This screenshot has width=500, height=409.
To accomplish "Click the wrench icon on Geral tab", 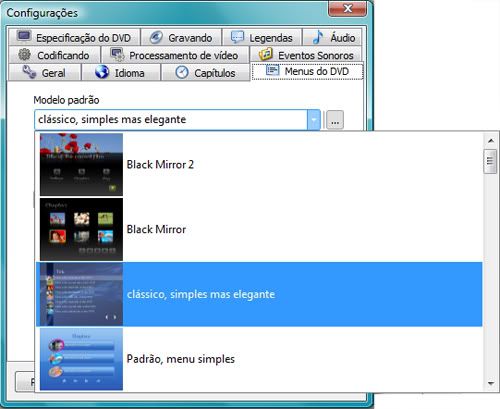I will (x=29, y=72).
